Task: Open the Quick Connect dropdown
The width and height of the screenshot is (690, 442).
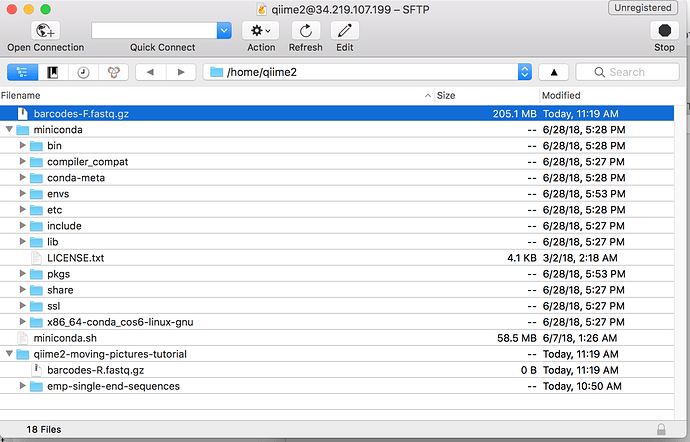Action: pos(224,30)
